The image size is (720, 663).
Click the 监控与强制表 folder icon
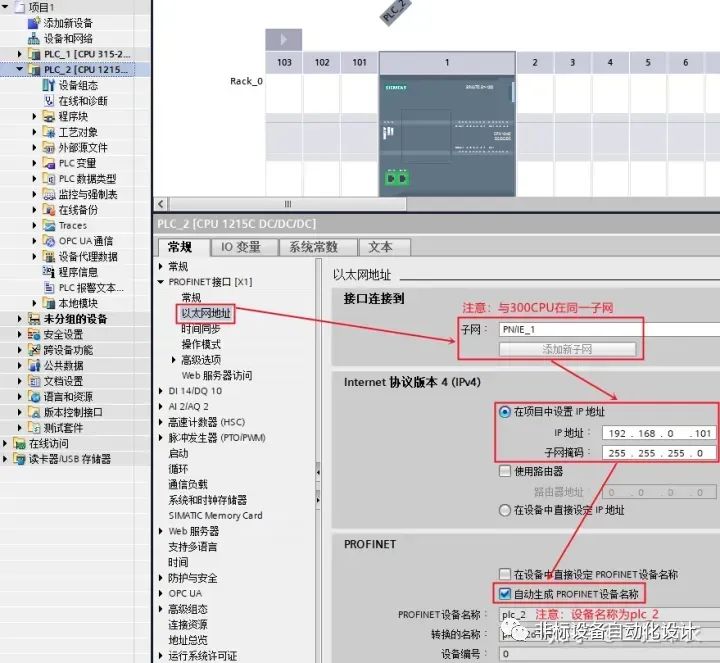[49, 194]
